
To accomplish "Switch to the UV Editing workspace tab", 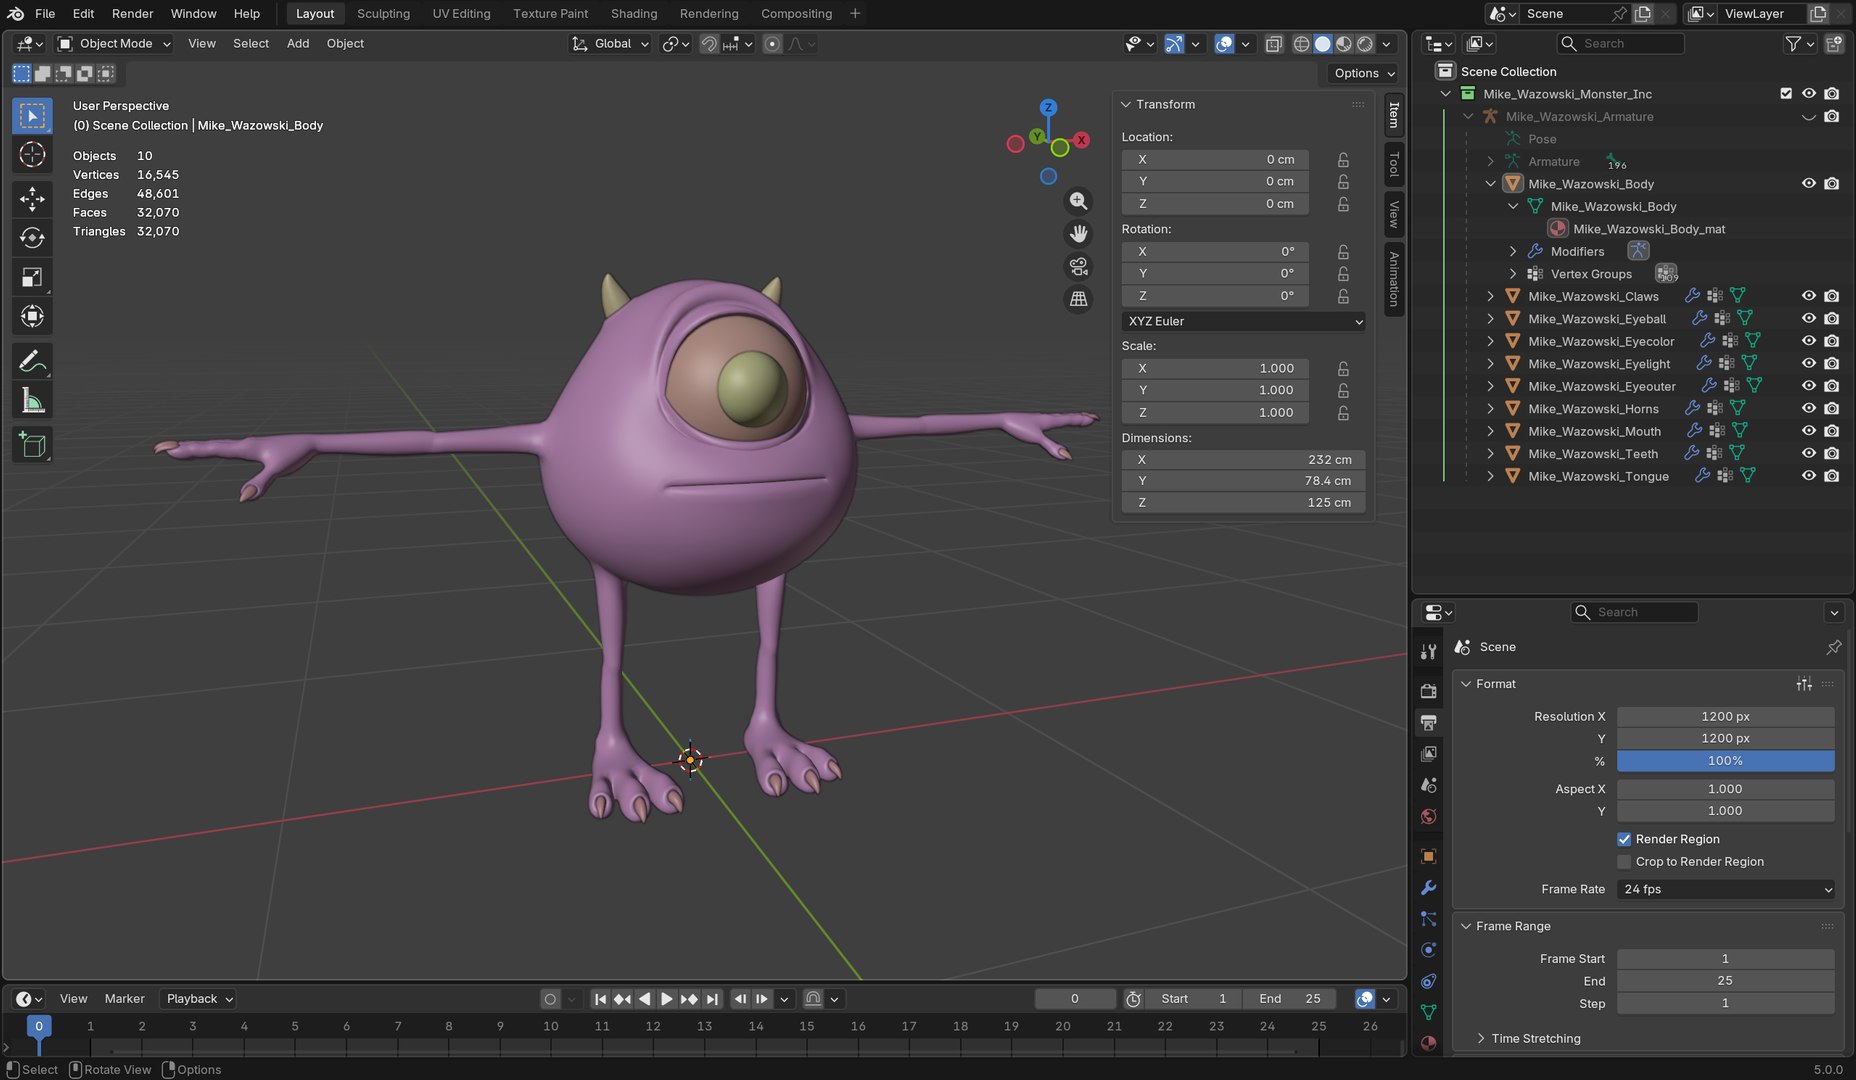I will click(x=461, y=14).
